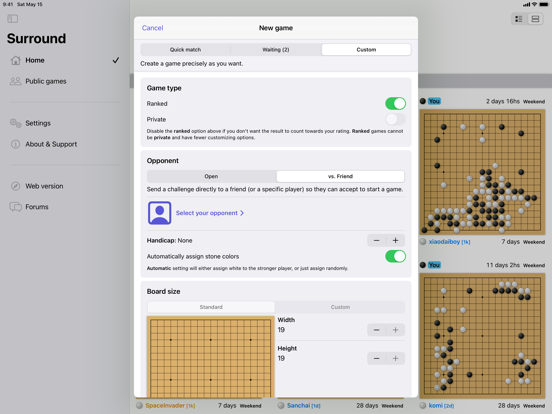Click the Public games people icon

15,81
